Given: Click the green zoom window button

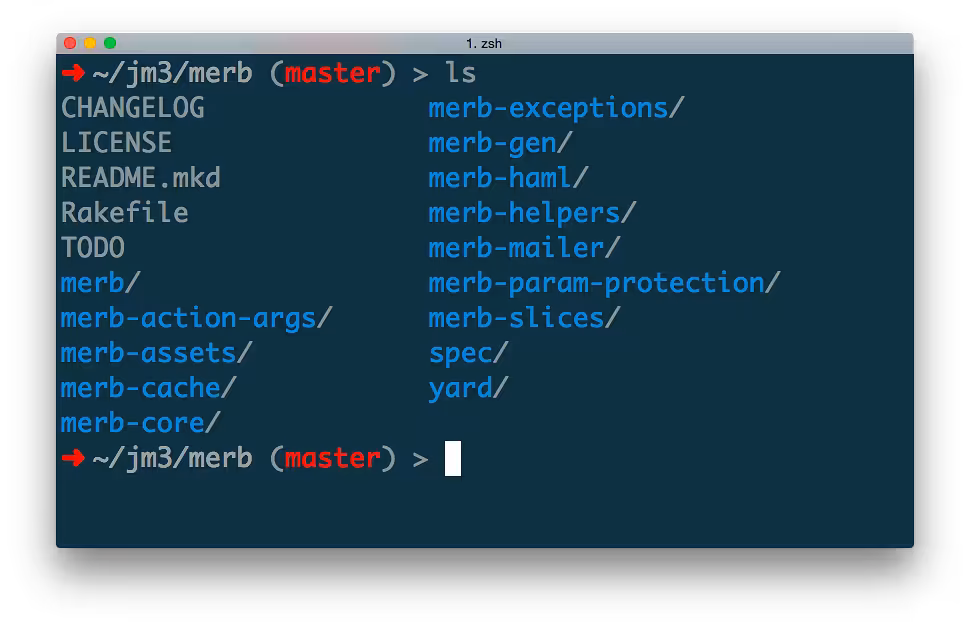Looking at the screenshot, I should click(110, 43).
